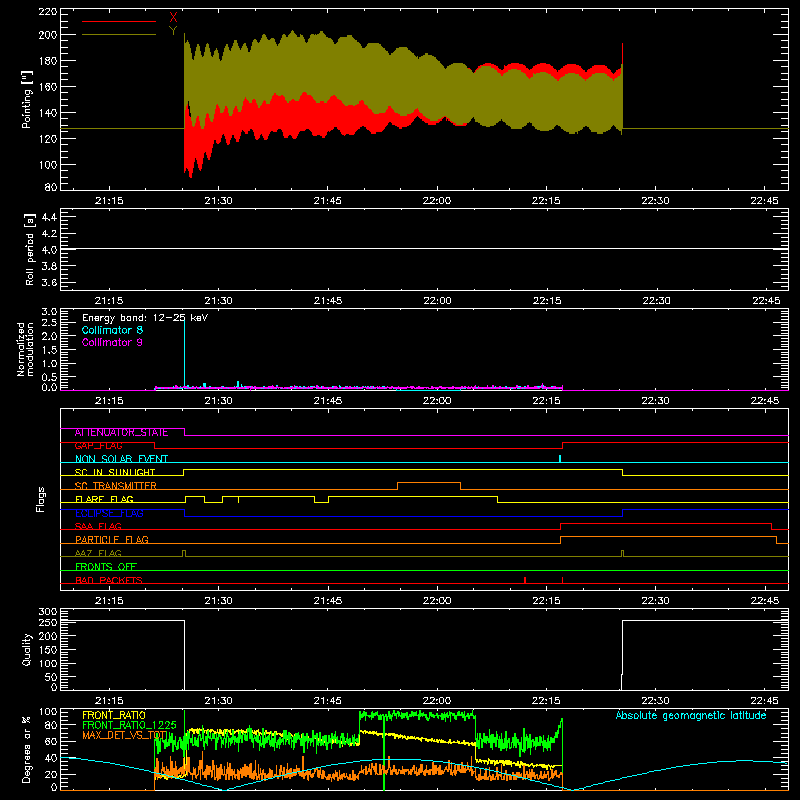Click the "100" tick on Degrees axis
Screen dimensions: 800x800
point(48,712)
